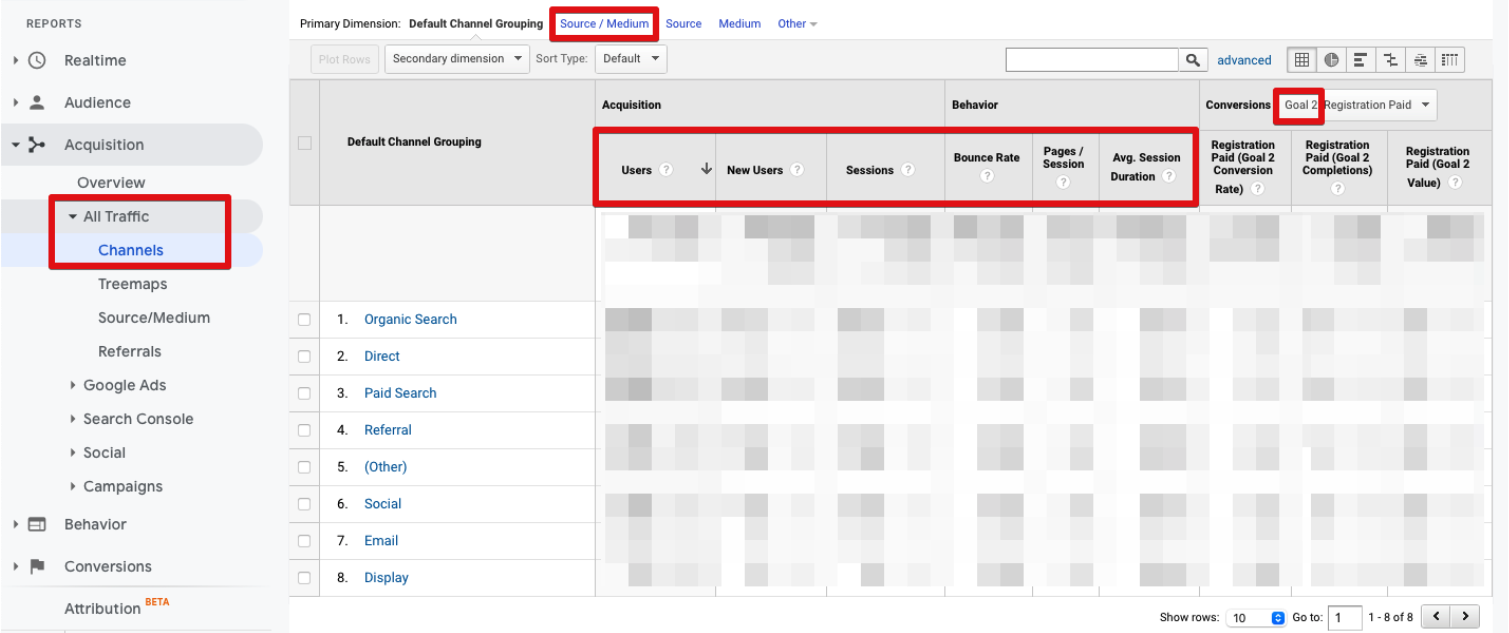
Task: Open the advanced filter link
Action: click(x=1243, y=59)
